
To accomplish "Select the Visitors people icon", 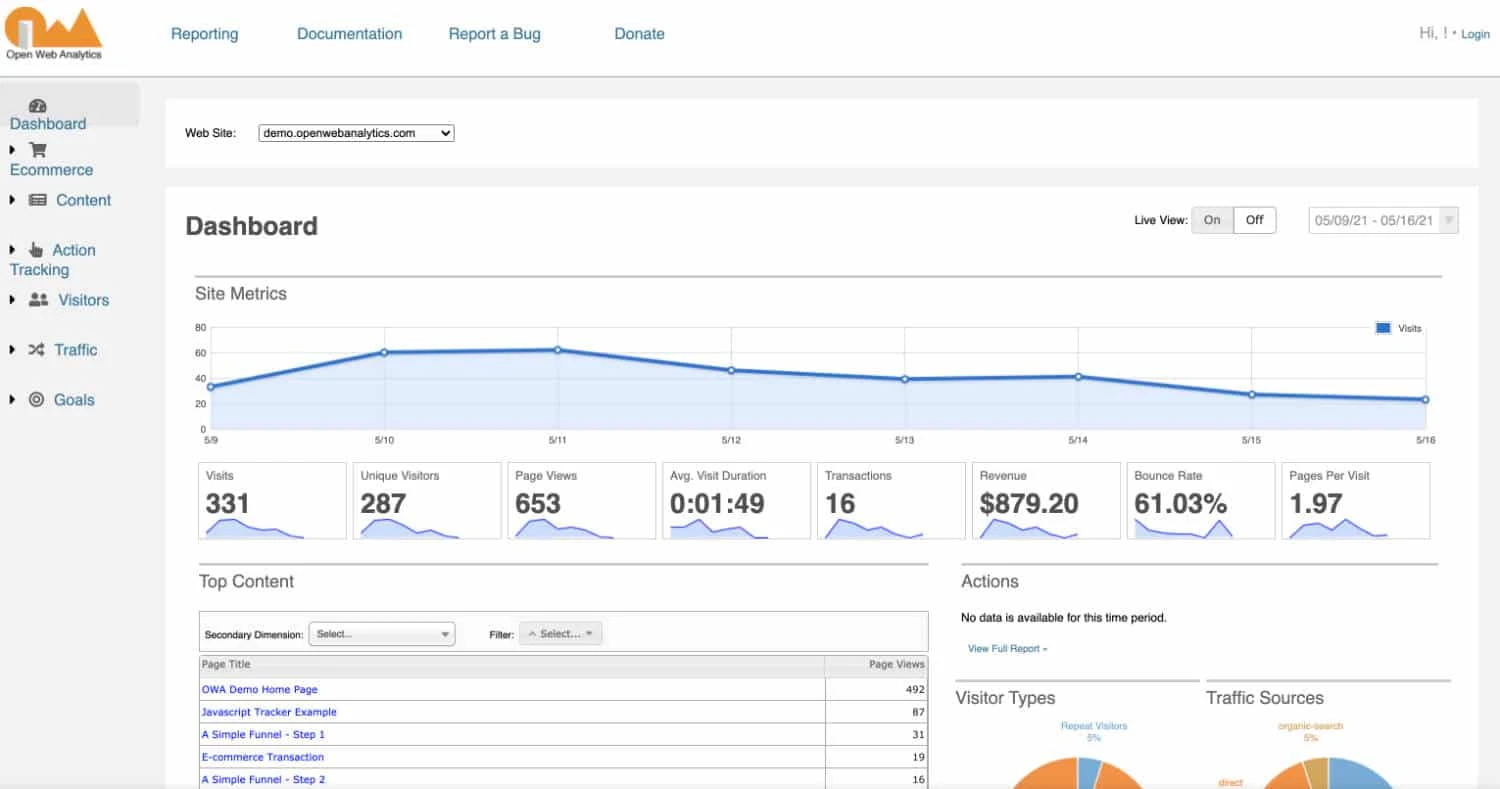I will pos(37,299).
